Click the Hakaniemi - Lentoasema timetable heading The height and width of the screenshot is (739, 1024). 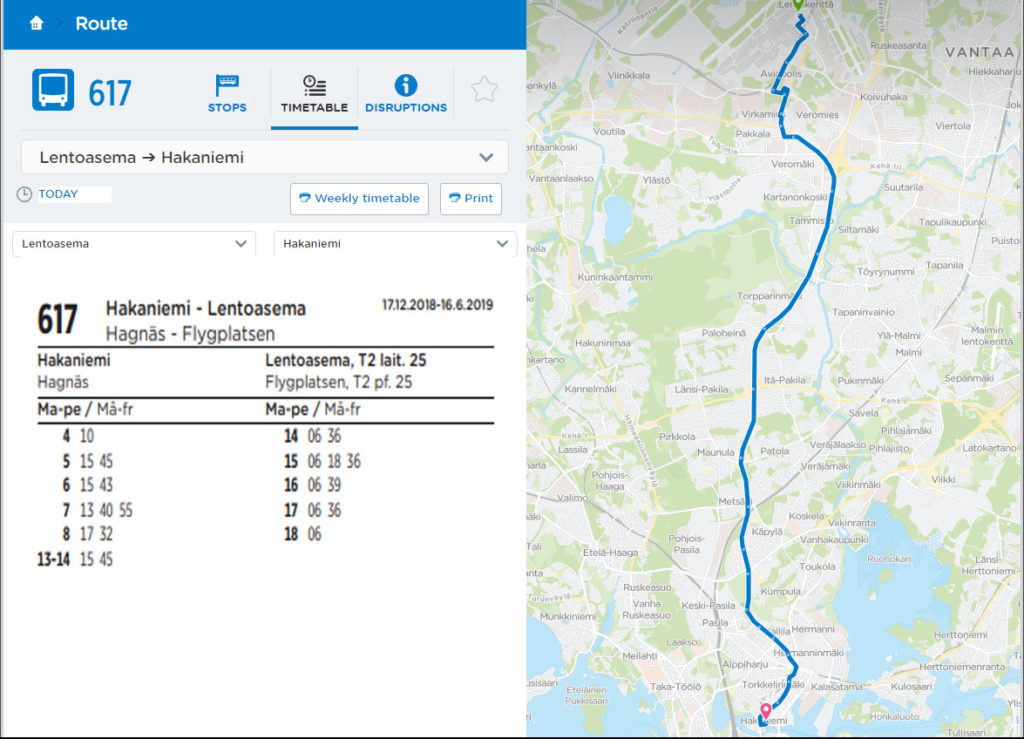pyautogui.click(x=206, y=308)
